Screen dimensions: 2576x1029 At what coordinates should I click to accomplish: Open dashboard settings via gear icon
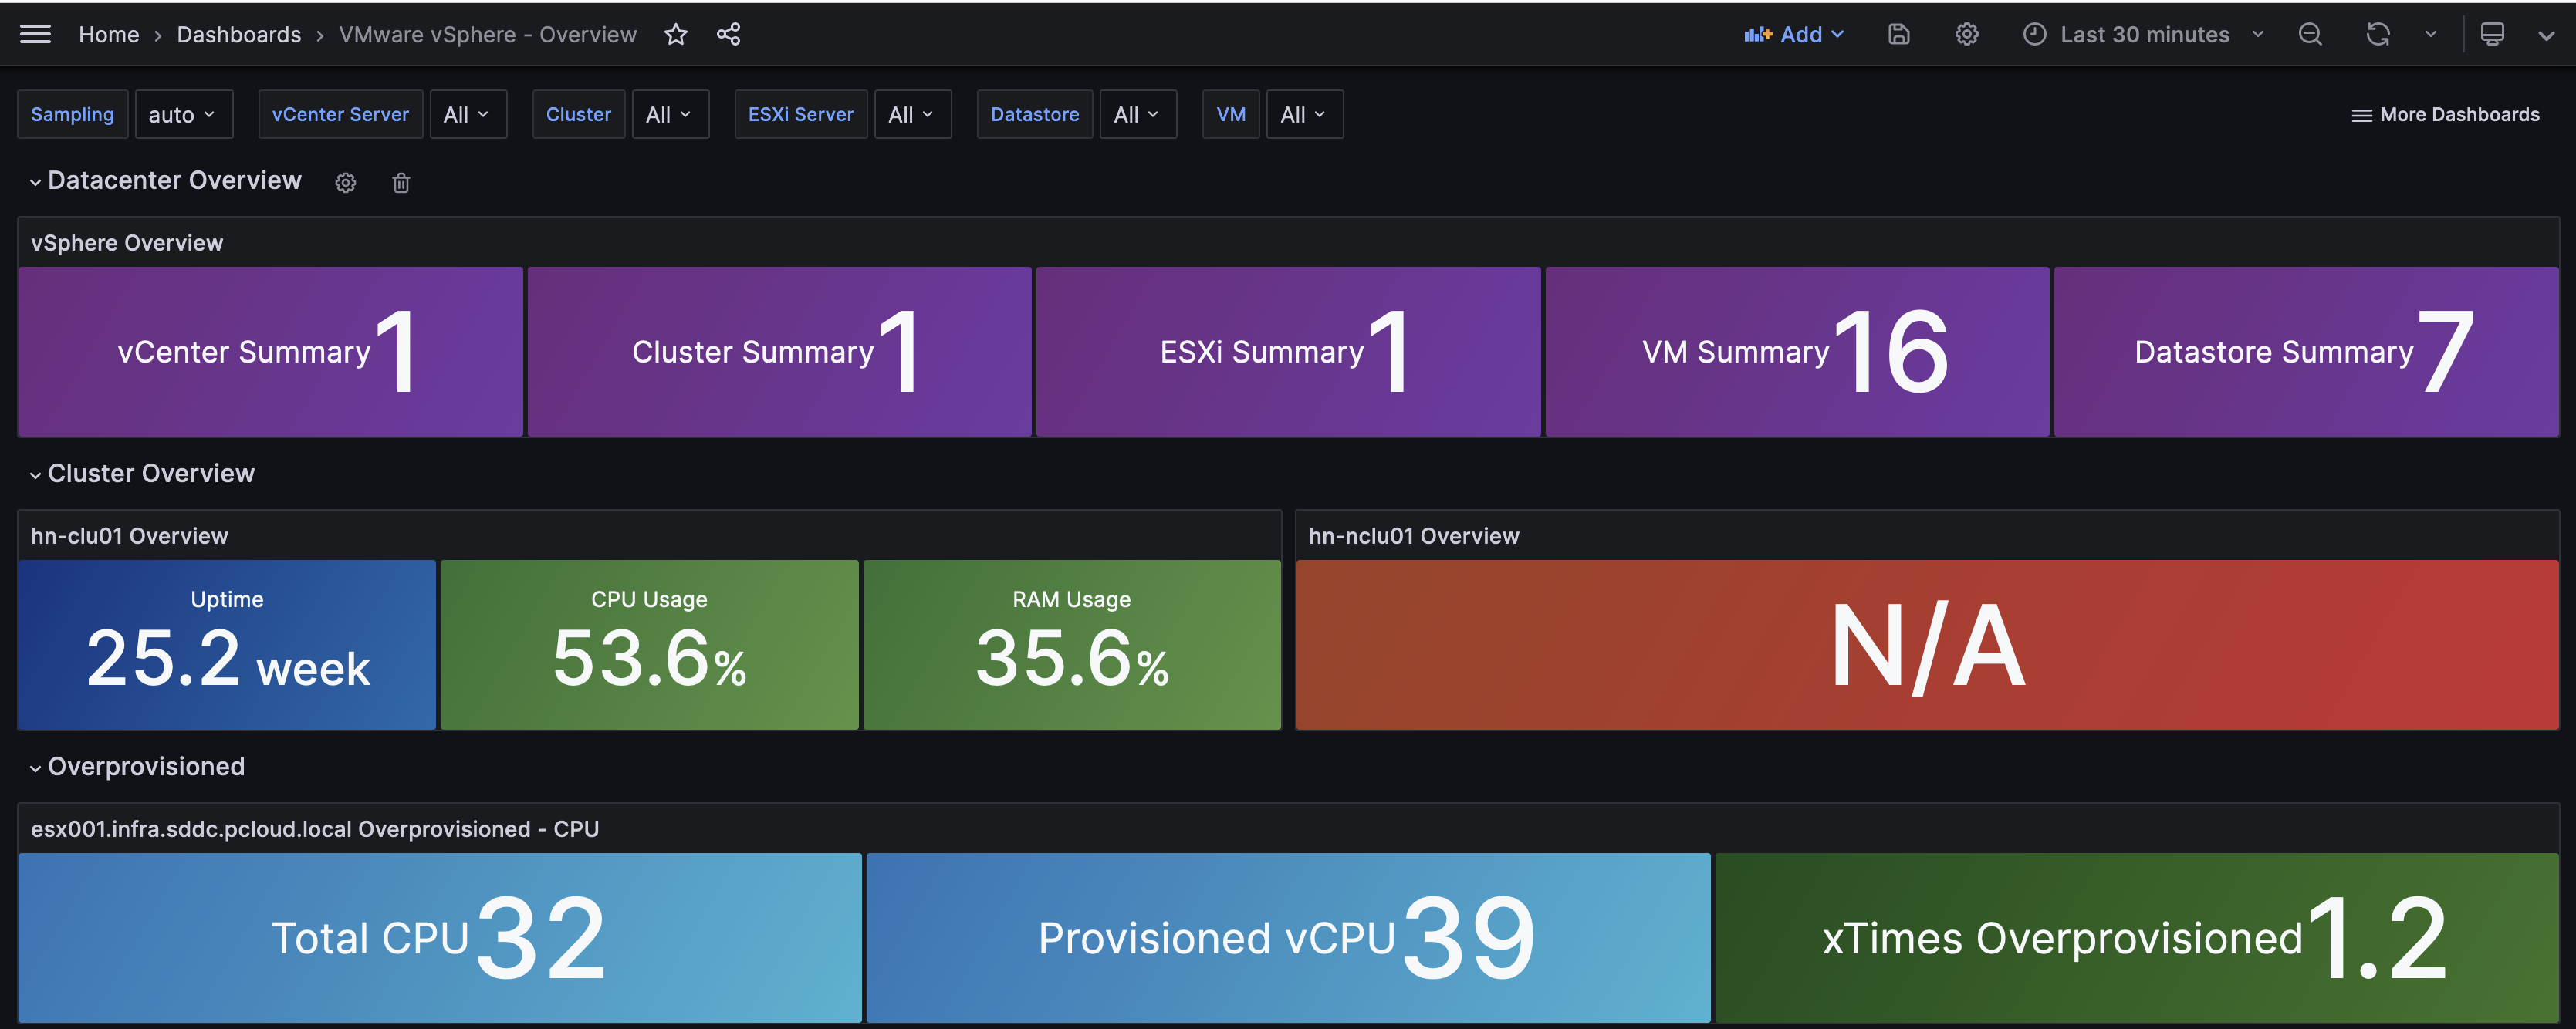point(1966,34)
